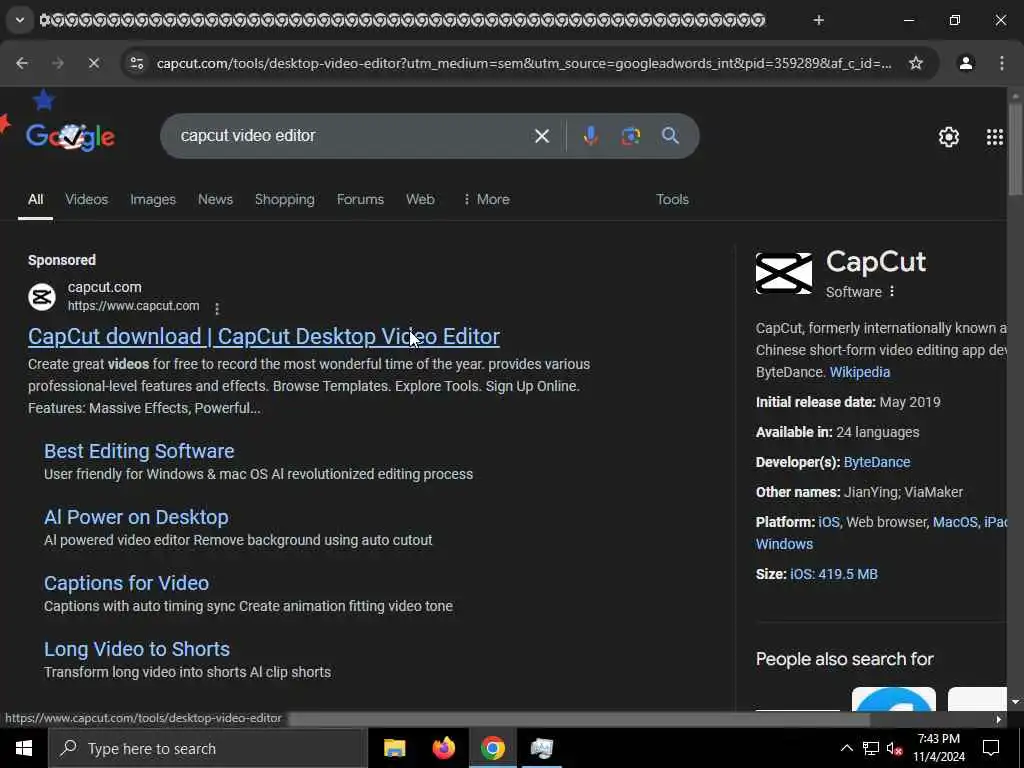Screen dimensions: 1024x768
Task: Switch to the Images tab
Action: pyautogui.click(x=153, y=200)
